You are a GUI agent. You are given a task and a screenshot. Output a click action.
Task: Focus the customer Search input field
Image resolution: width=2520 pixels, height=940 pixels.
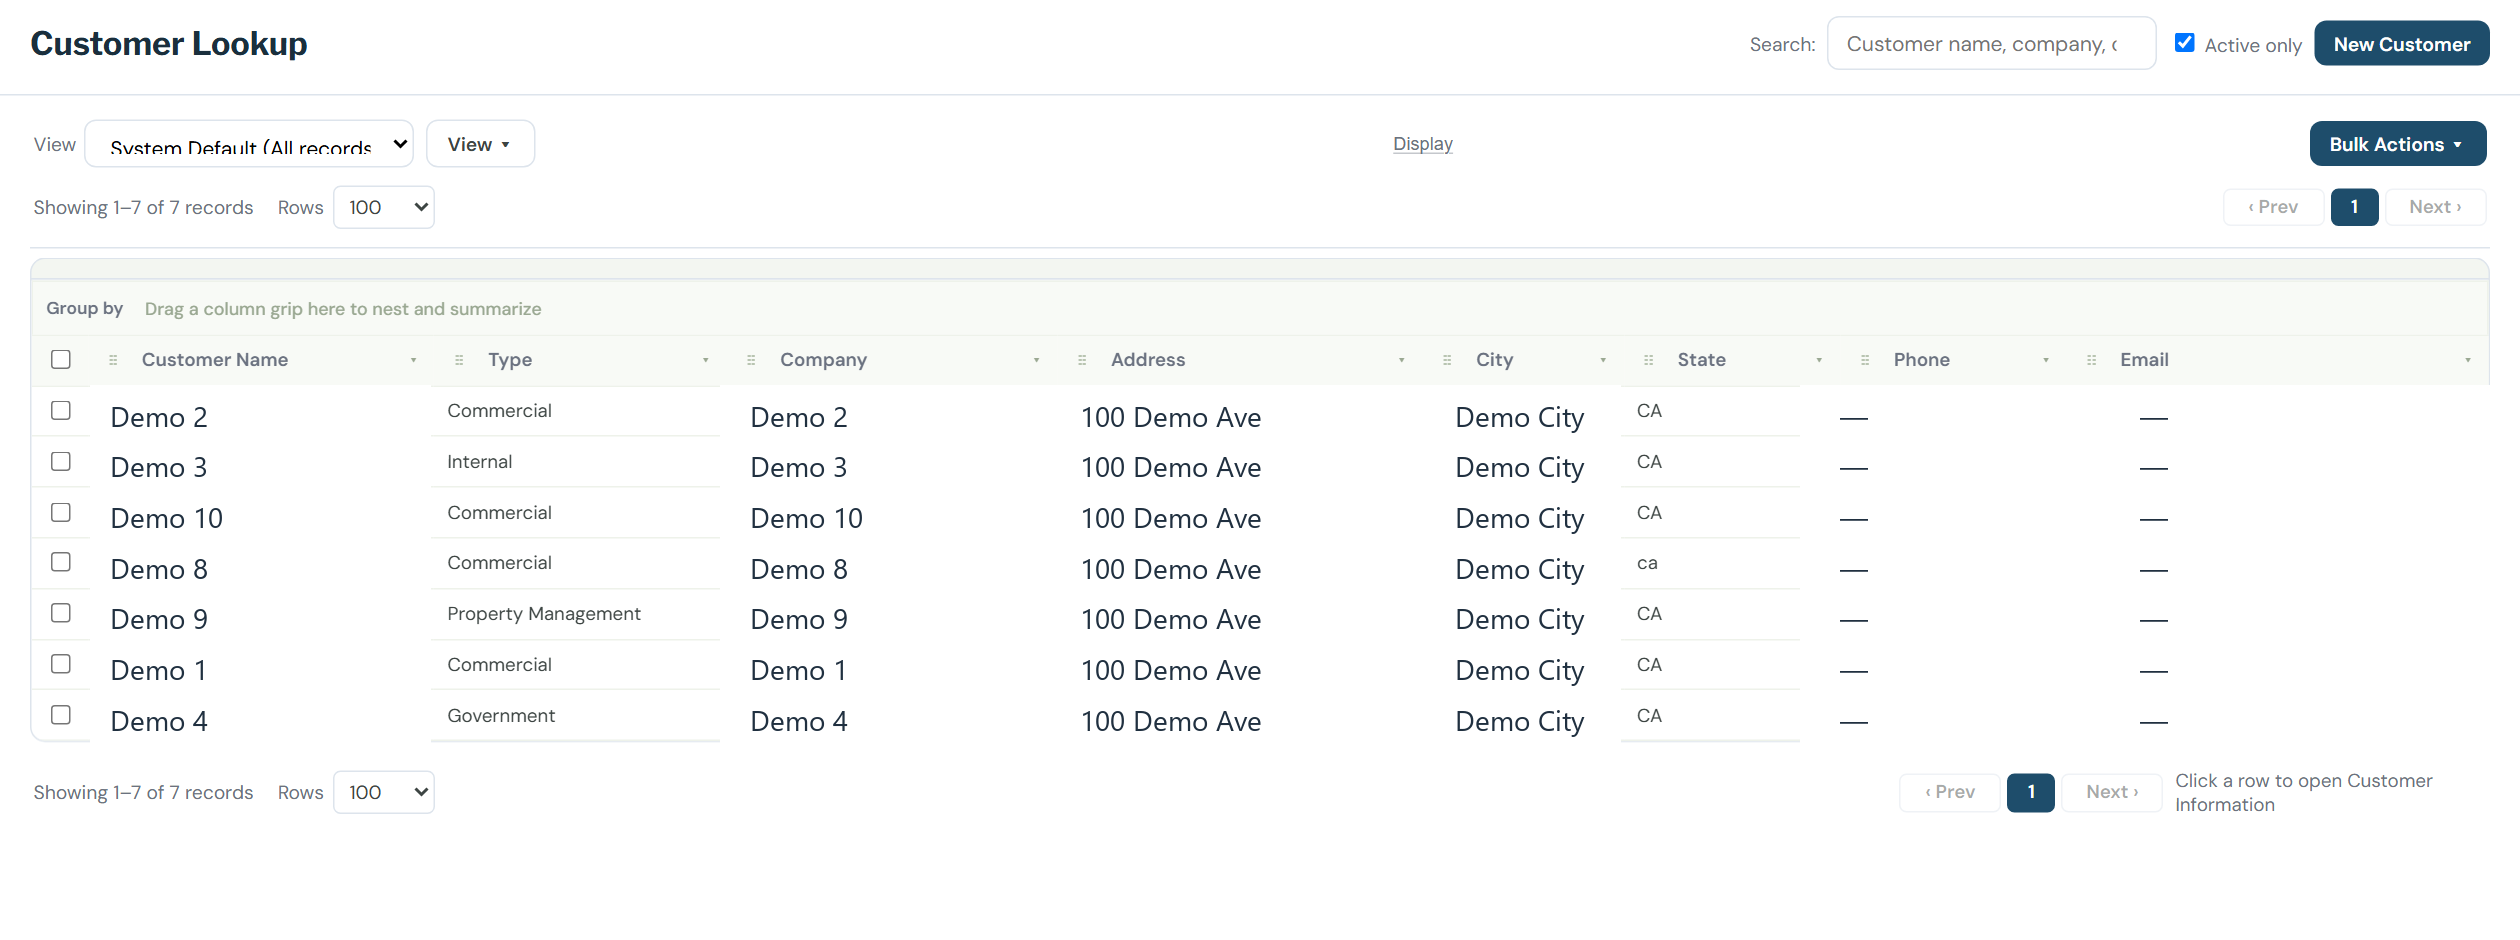[x=1991, y=44]
